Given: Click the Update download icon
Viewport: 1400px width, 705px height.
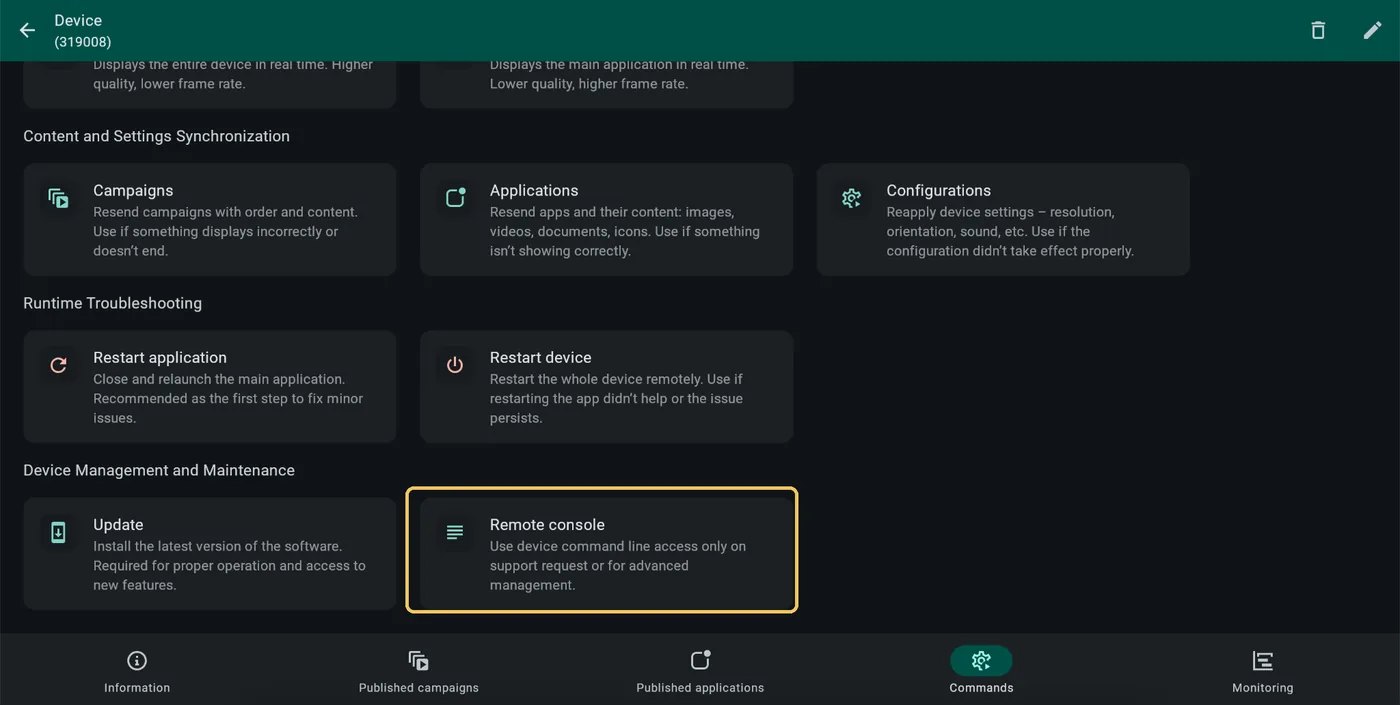Looking at the screenshot, I should point(58,532).
